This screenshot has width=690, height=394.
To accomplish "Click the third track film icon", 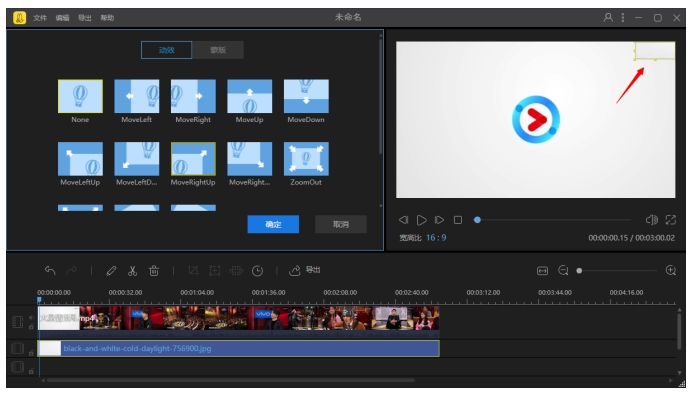I will point(18,367).
